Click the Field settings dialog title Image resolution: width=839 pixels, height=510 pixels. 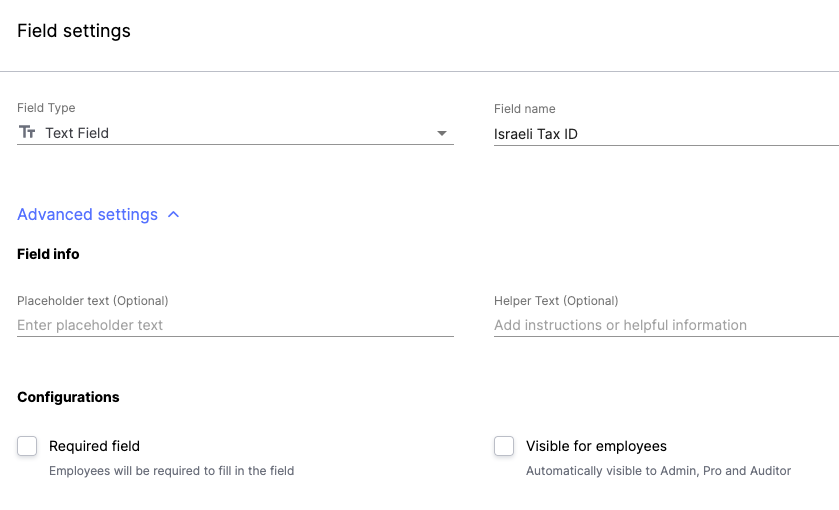74,31
